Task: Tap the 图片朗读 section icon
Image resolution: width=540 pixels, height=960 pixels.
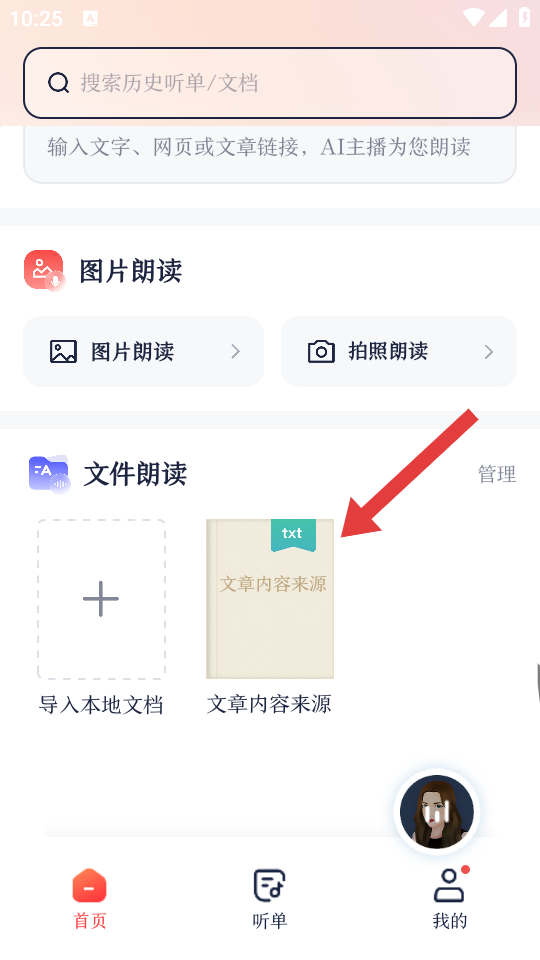Action: point(45,271)
